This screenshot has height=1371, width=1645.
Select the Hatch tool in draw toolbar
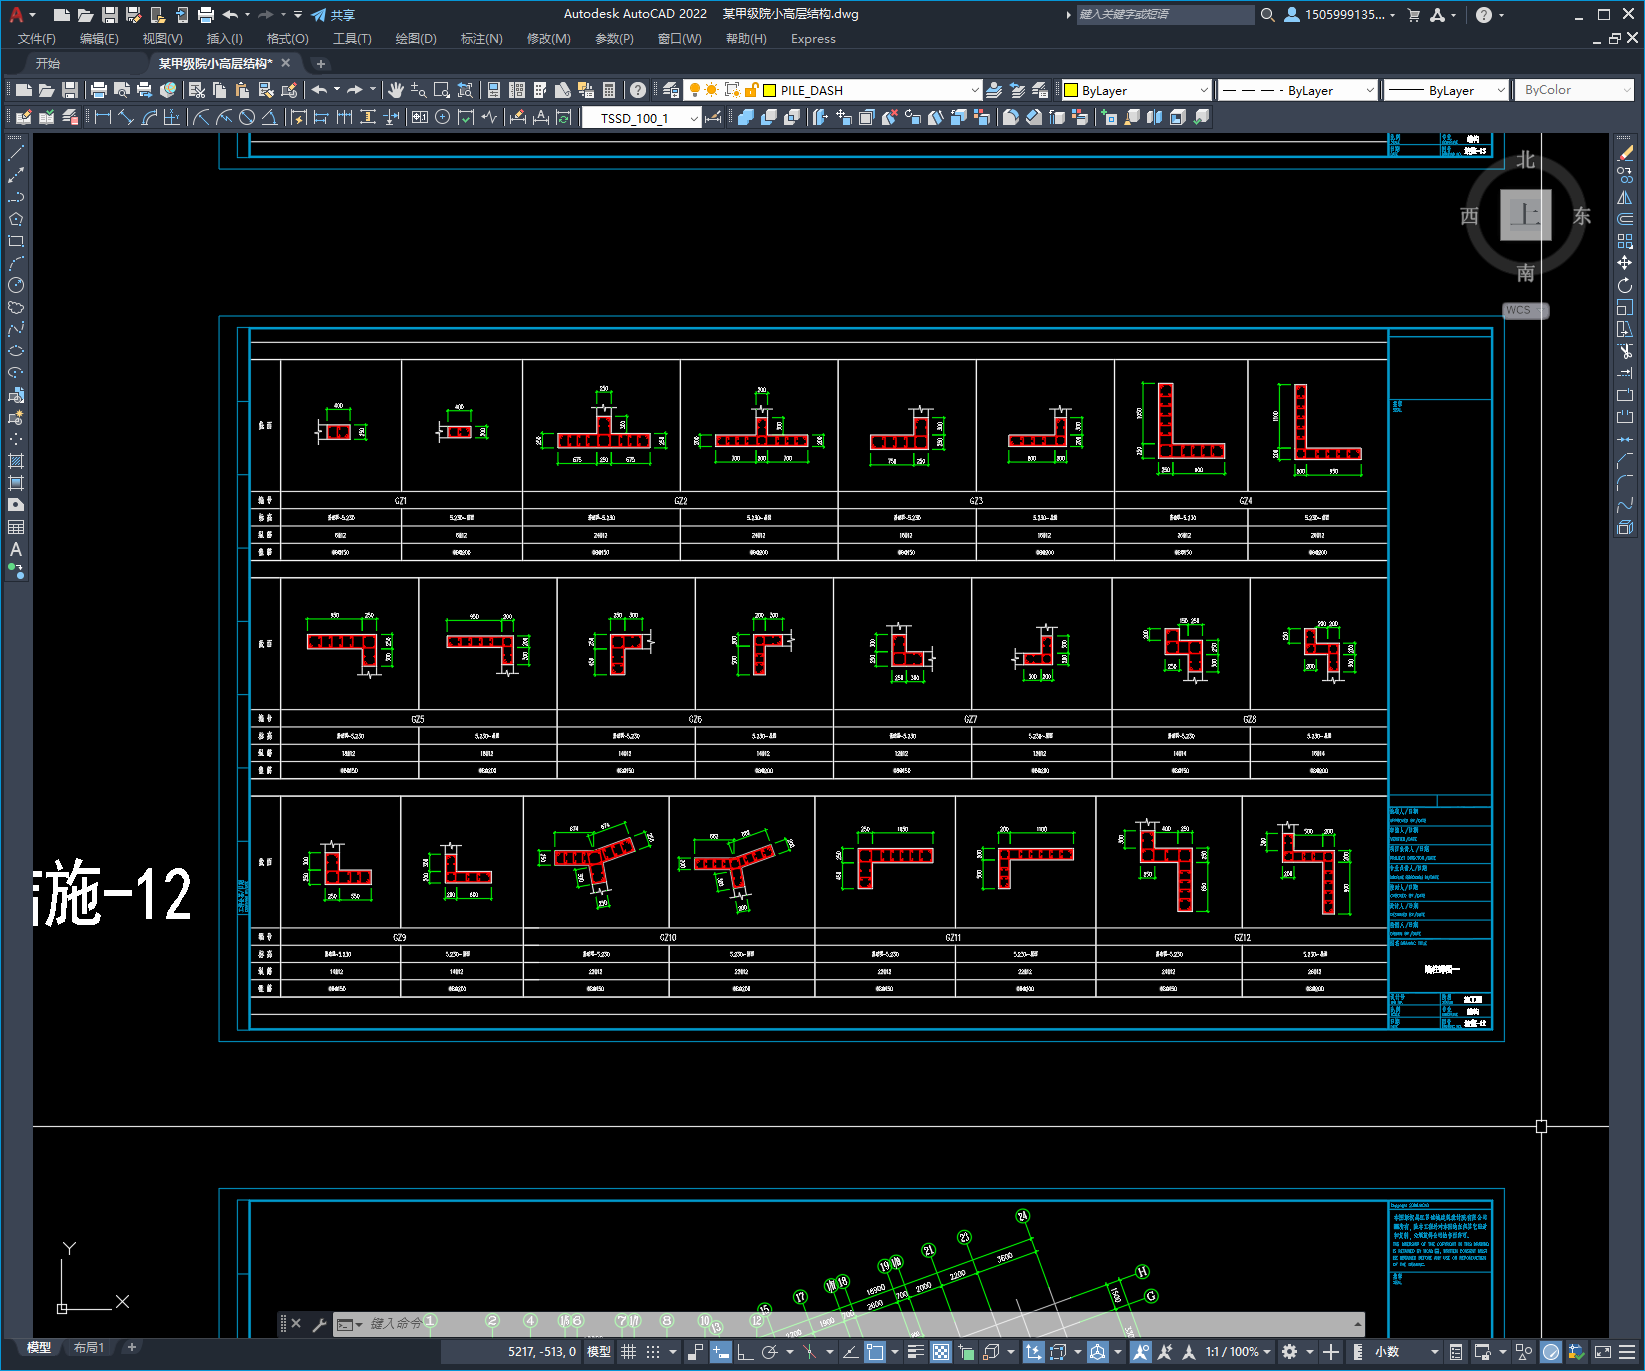(16, 461)
